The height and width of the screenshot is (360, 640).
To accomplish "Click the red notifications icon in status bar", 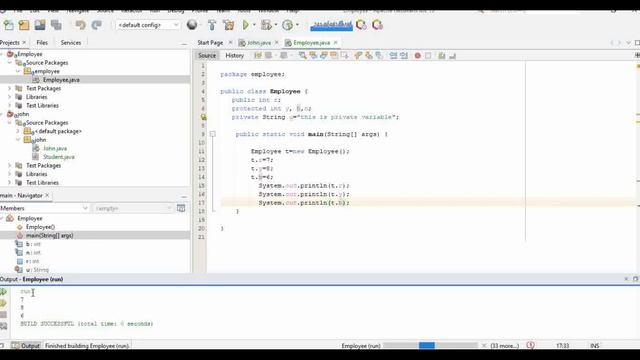I will point(531,345).
